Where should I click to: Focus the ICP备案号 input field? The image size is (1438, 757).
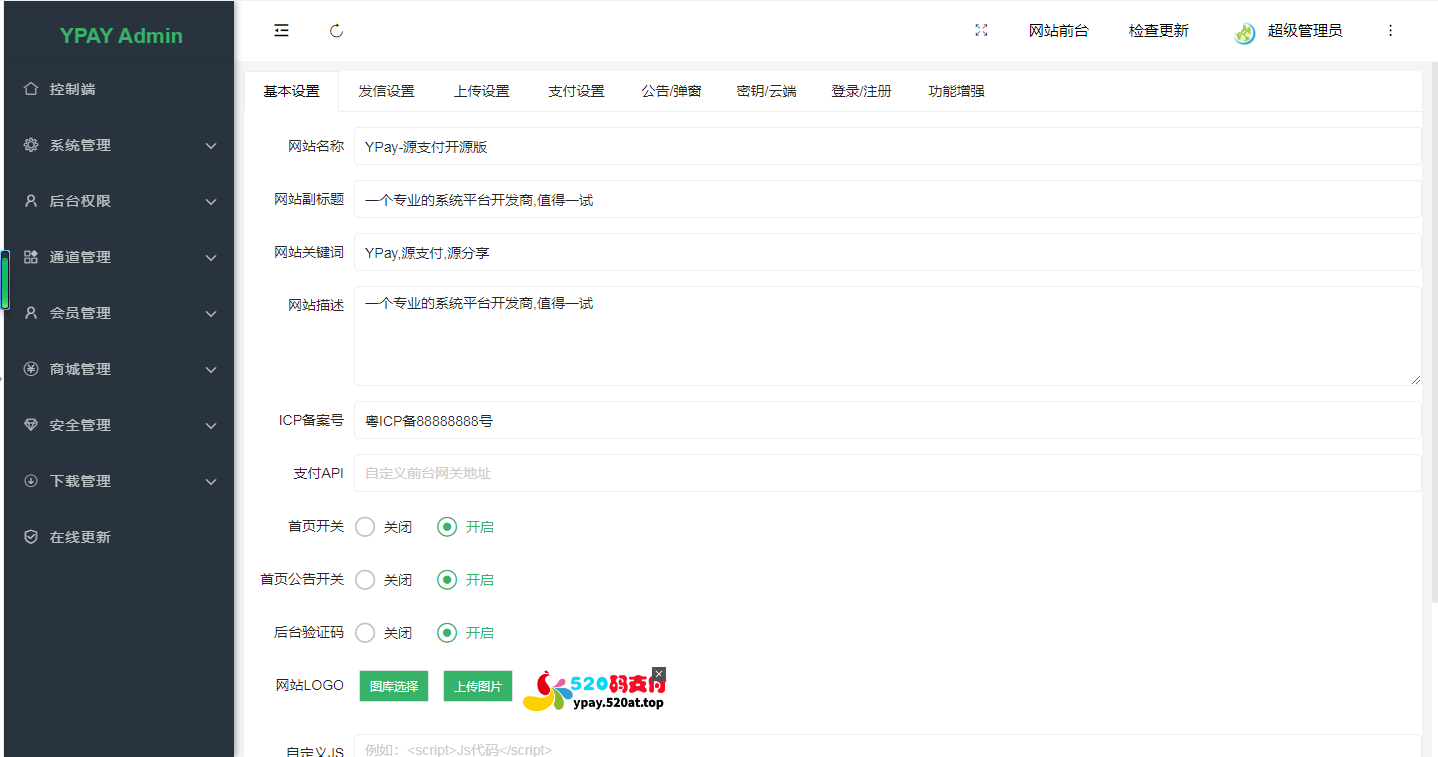click(888, 420)
